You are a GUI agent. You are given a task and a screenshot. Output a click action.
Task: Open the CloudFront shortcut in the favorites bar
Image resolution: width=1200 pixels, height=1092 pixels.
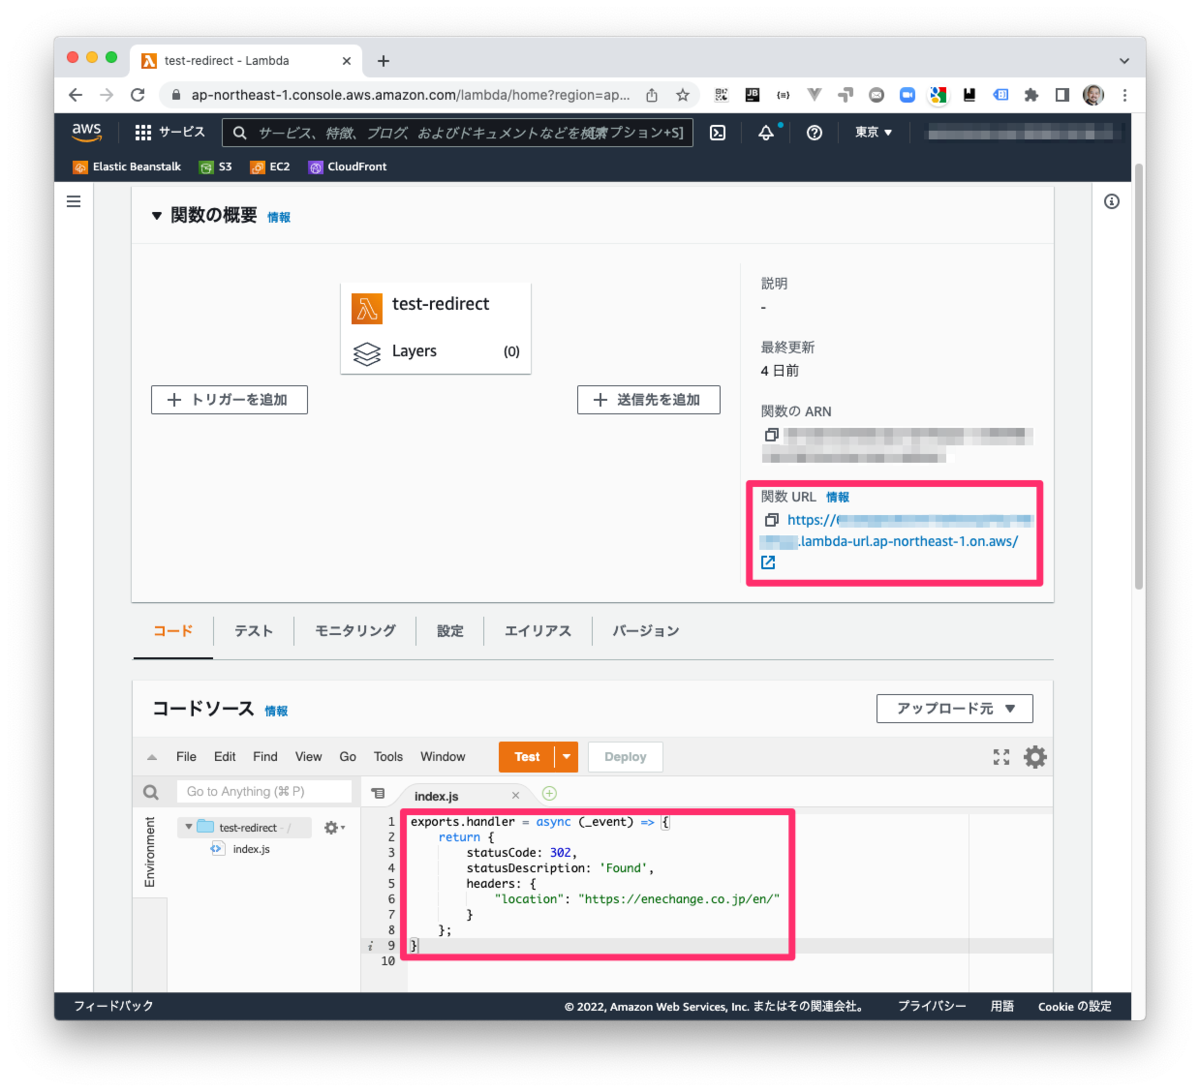(347, 167)
